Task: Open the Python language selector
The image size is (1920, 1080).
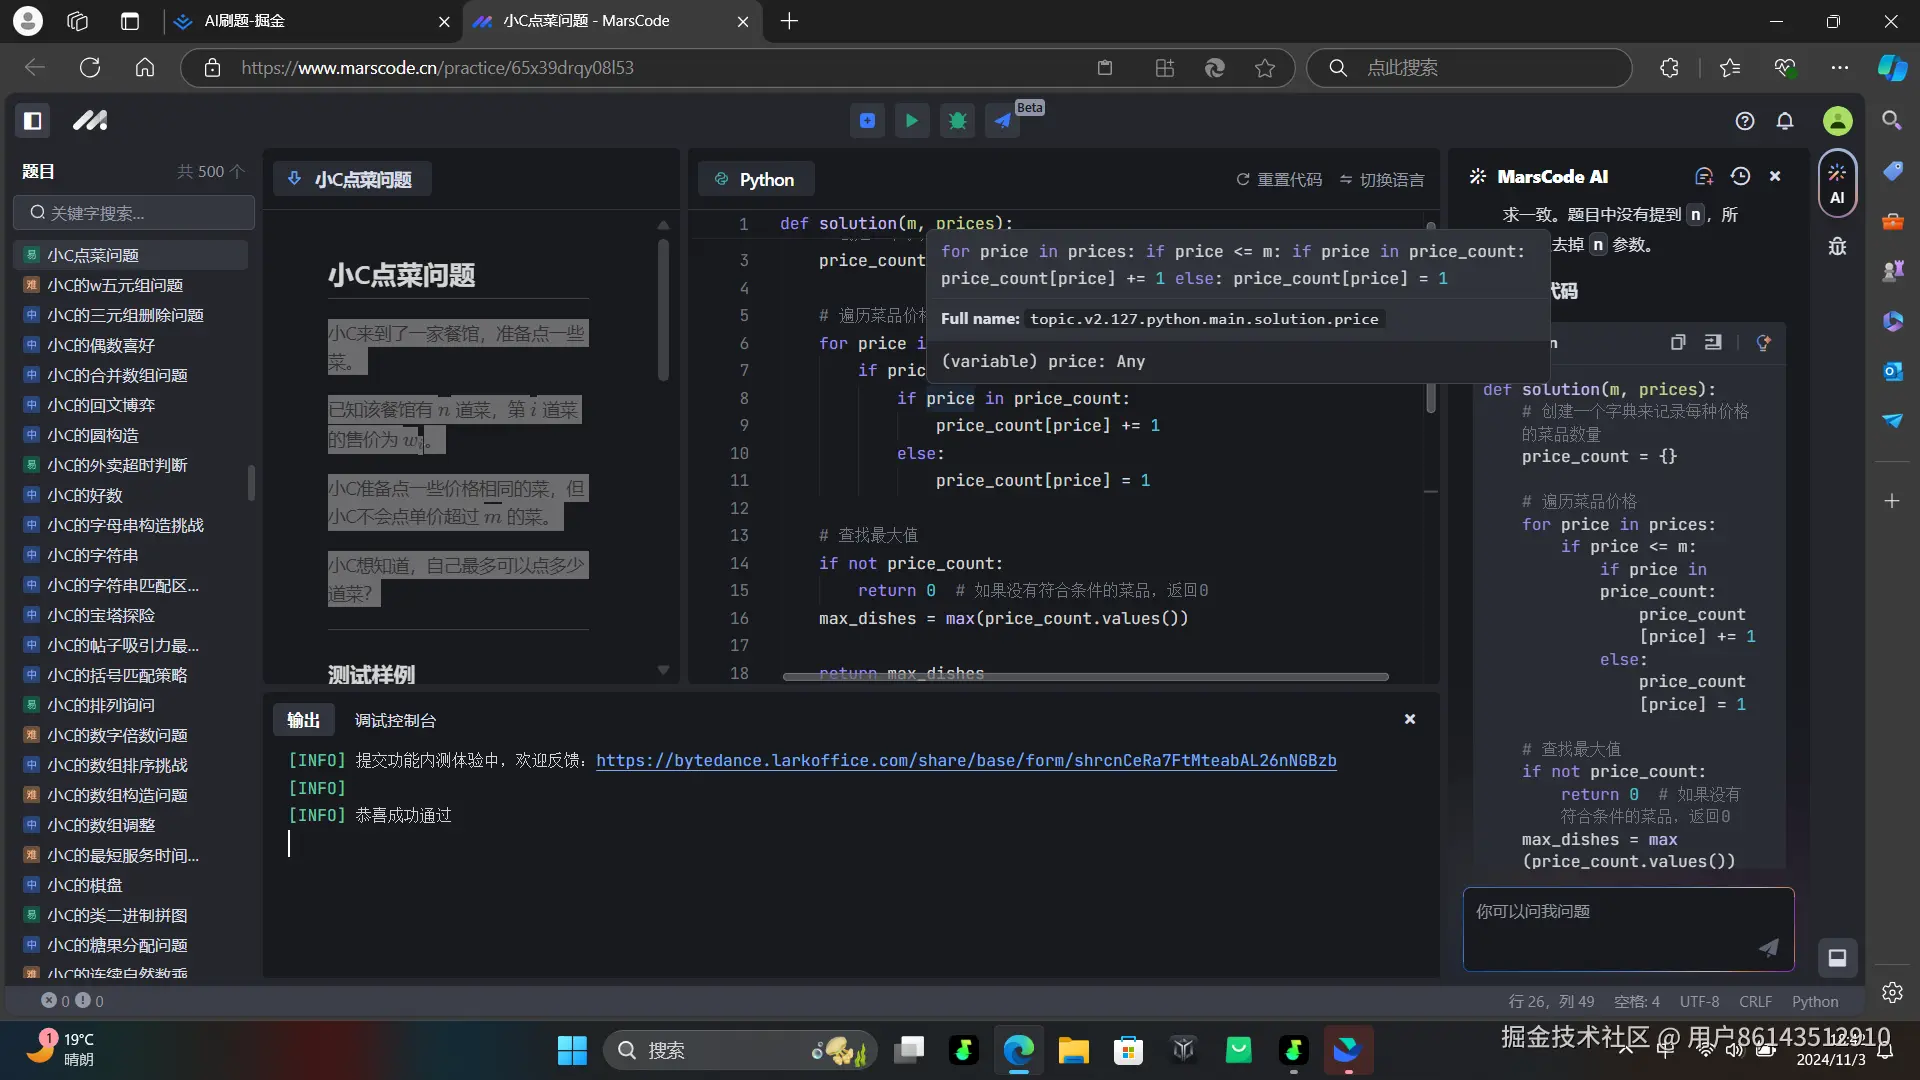Action: [x=756, y=179]
